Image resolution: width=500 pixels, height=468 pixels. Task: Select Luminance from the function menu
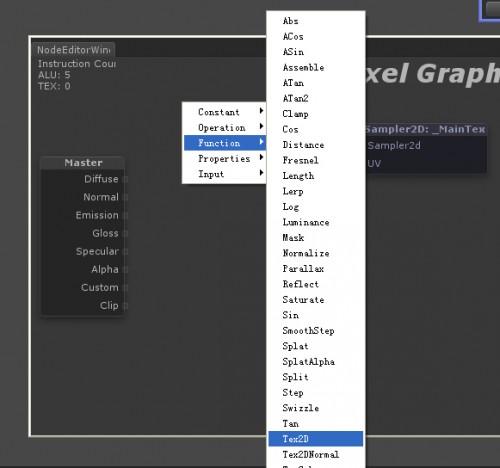click(x=316, y=222)
